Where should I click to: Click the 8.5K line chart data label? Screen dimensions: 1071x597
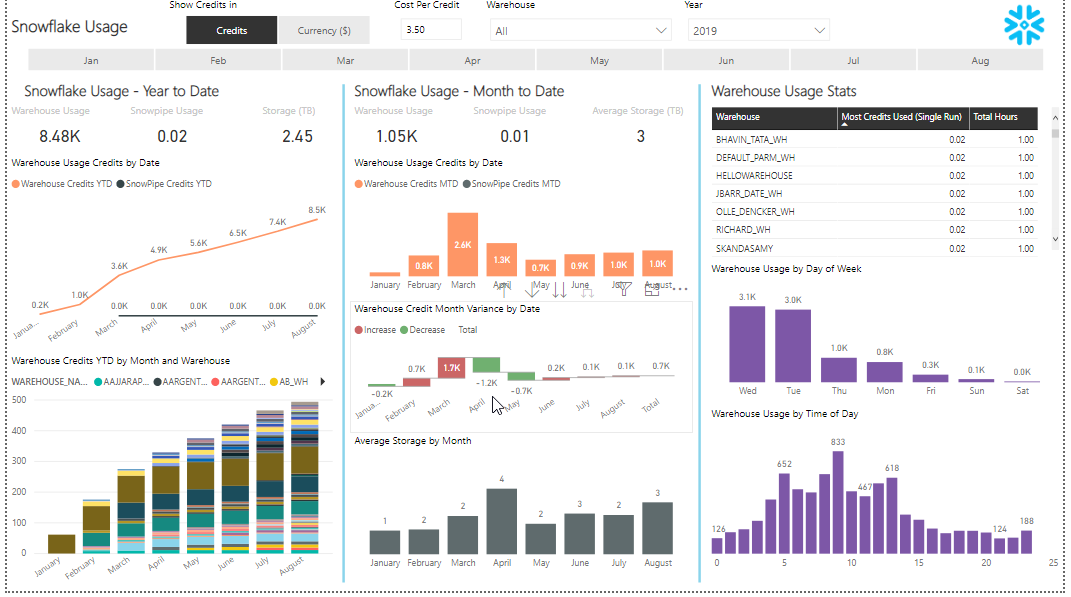click(317, 210)
